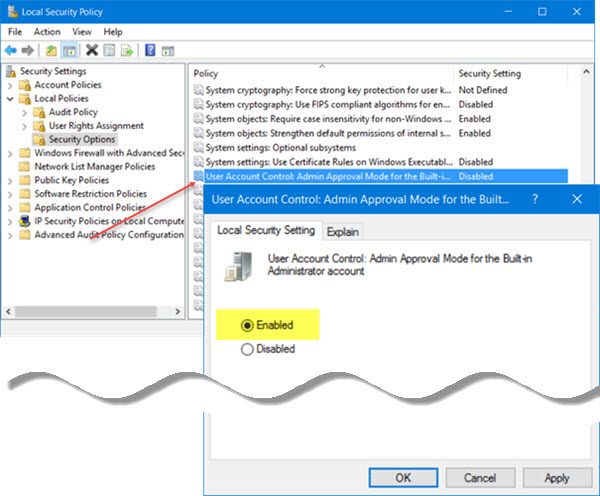The image size is (600, 496).
Task: Click the Export List toolbar icon
Action: pyautogui.click(x=127, y=50)
